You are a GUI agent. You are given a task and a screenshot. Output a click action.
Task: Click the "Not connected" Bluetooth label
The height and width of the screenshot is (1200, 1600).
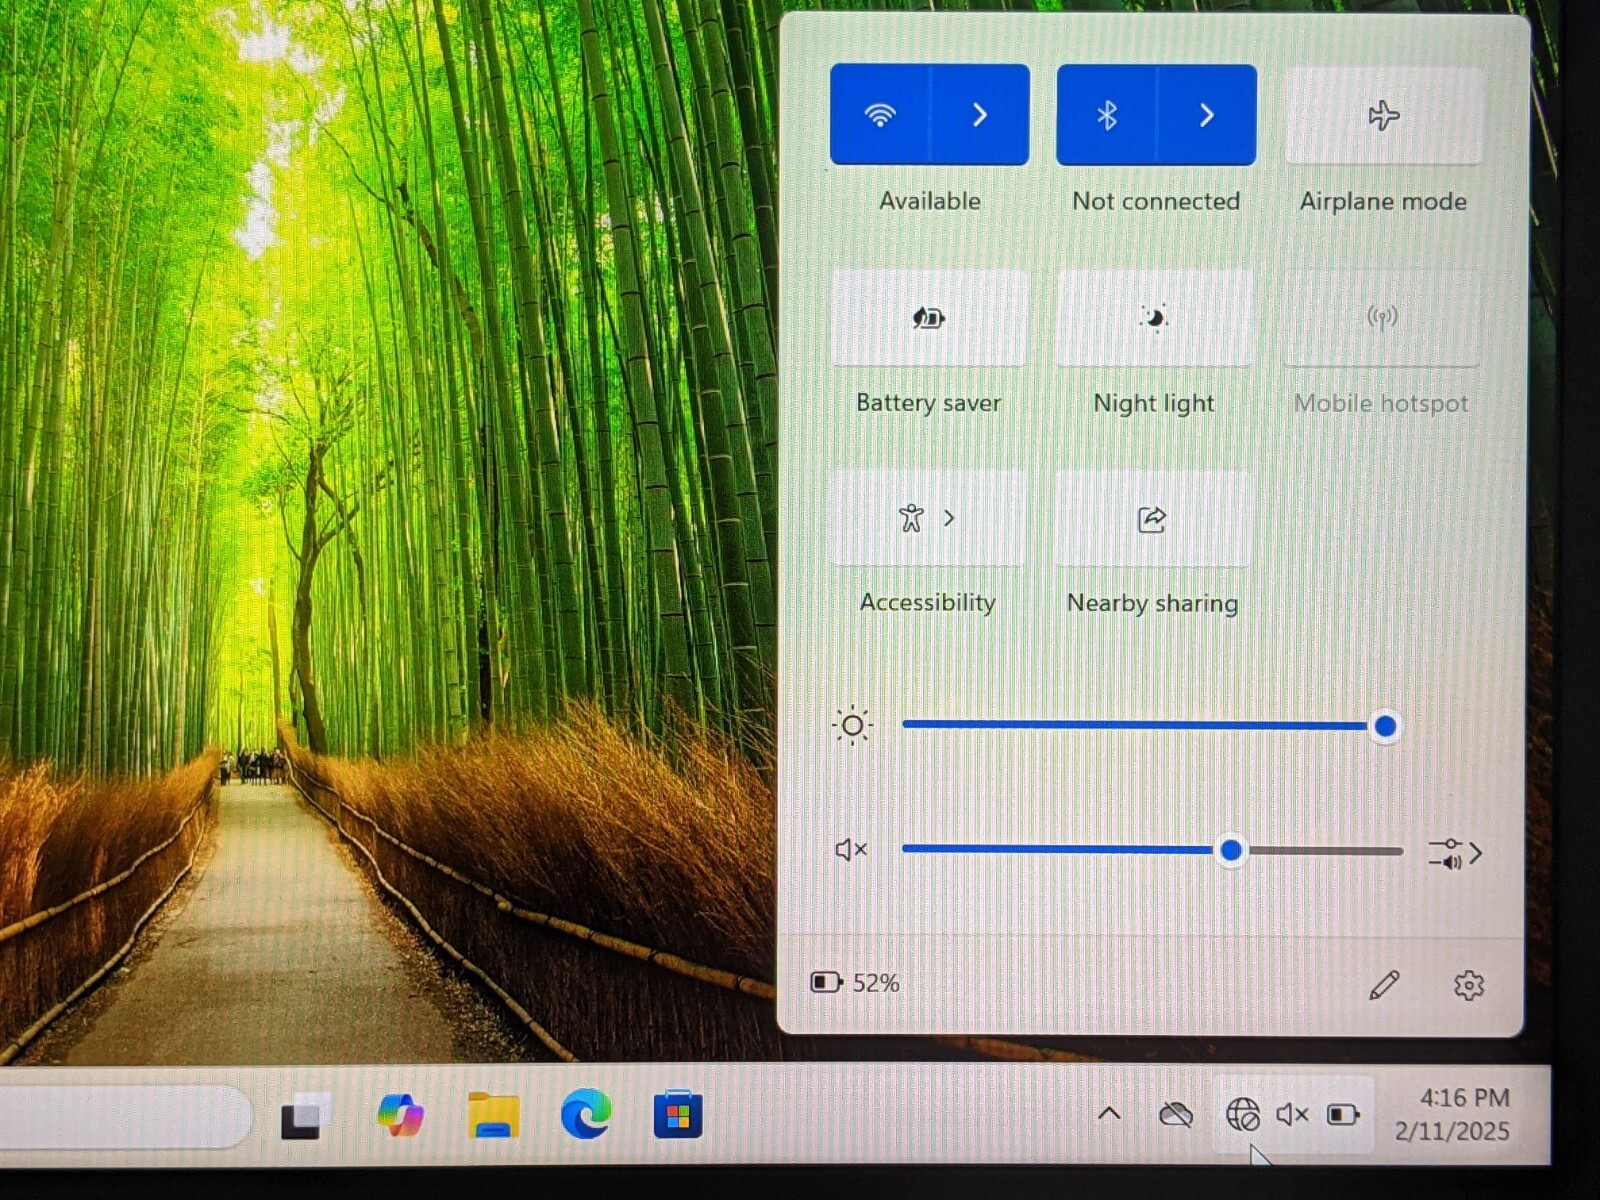(1156, 201)
